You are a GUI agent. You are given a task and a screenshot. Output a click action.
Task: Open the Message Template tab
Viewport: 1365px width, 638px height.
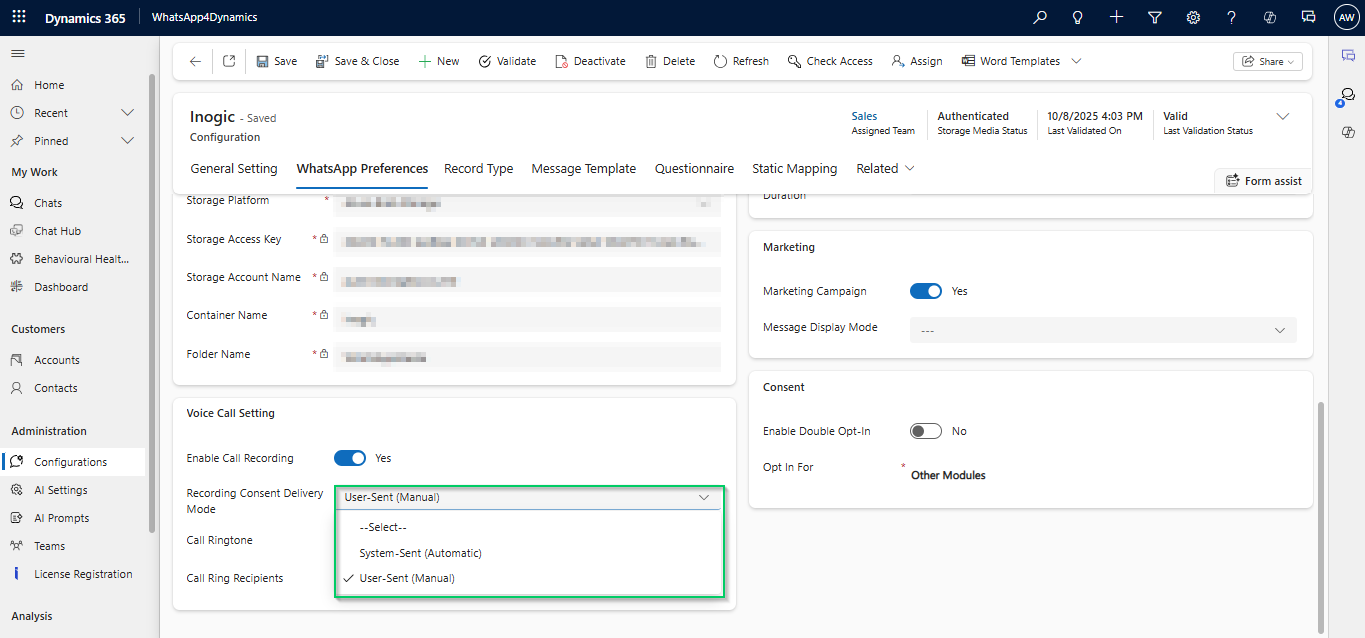pyautogui.click(x=583, y=169)
